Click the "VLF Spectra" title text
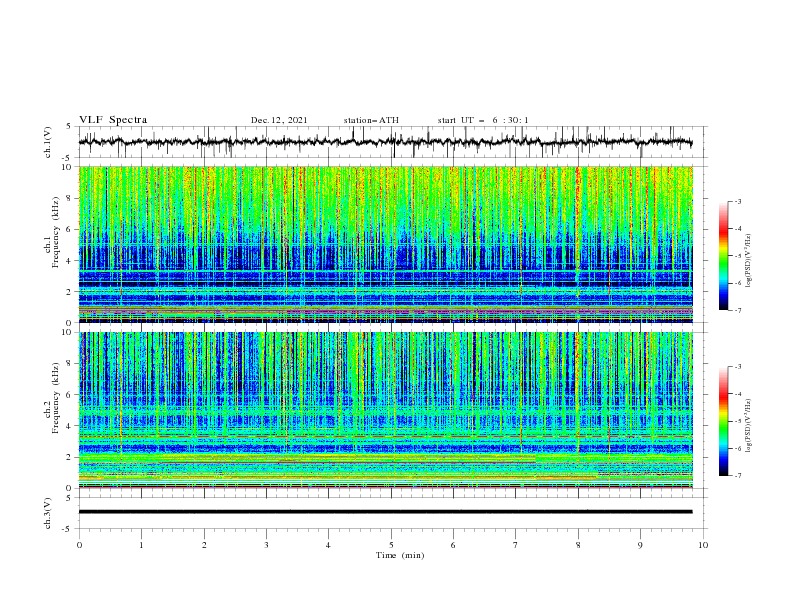 [x=113, y=120]
